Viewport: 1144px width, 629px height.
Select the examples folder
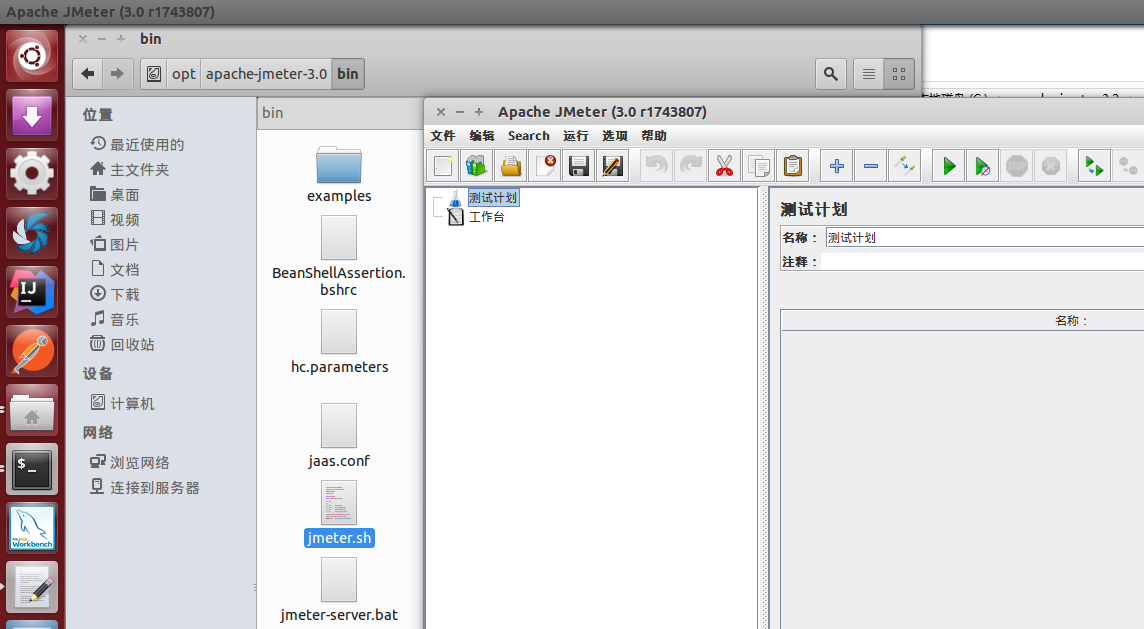point(339,175)
